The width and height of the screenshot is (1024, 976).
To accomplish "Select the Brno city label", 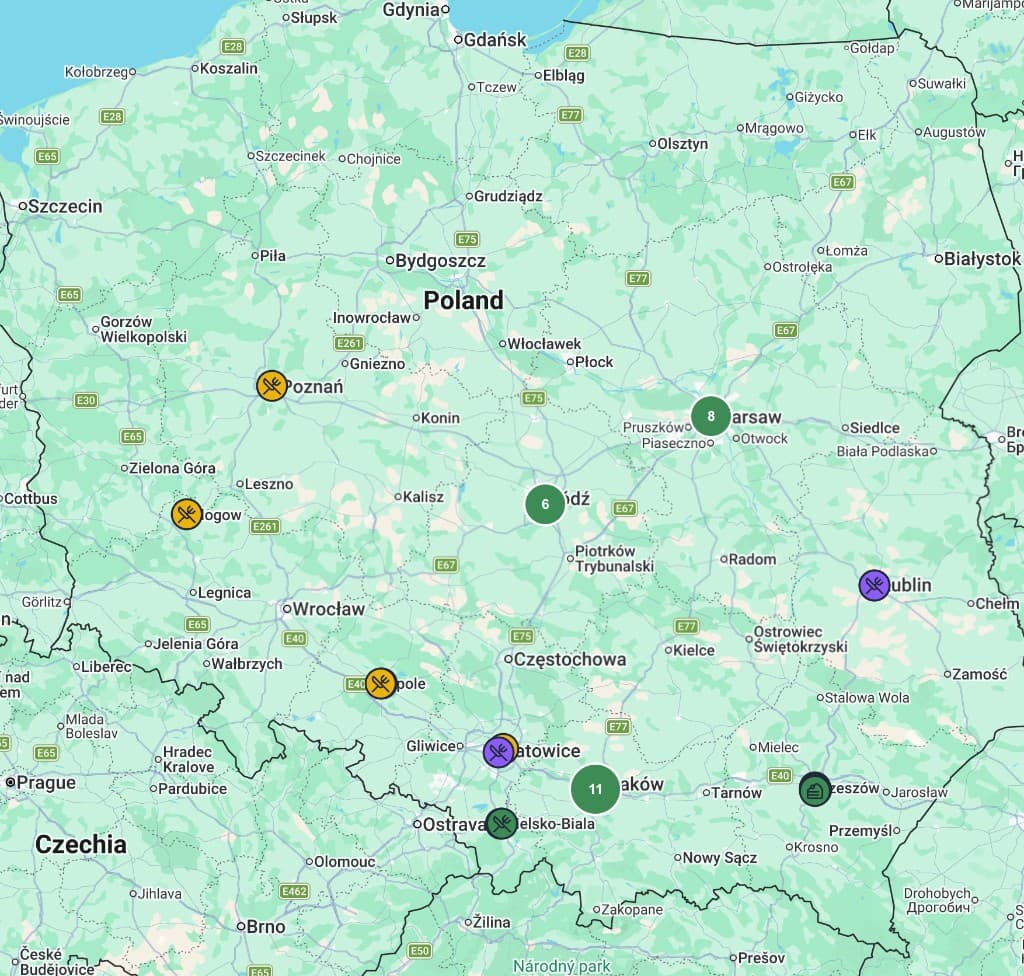I will point(266,926).
